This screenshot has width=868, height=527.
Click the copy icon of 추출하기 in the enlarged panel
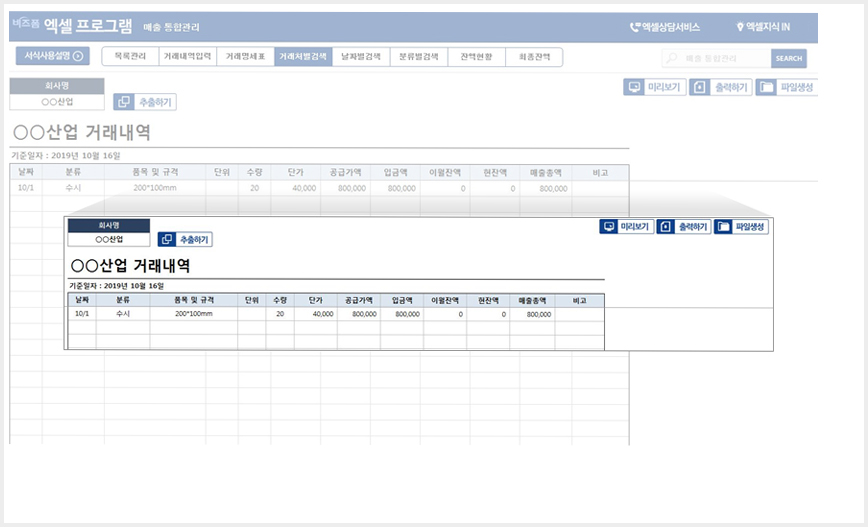click(x=167, y=239)
